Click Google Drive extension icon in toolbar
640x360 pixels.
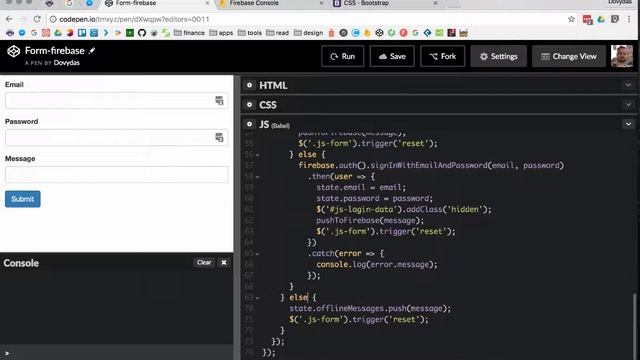[x=601, y=19]
